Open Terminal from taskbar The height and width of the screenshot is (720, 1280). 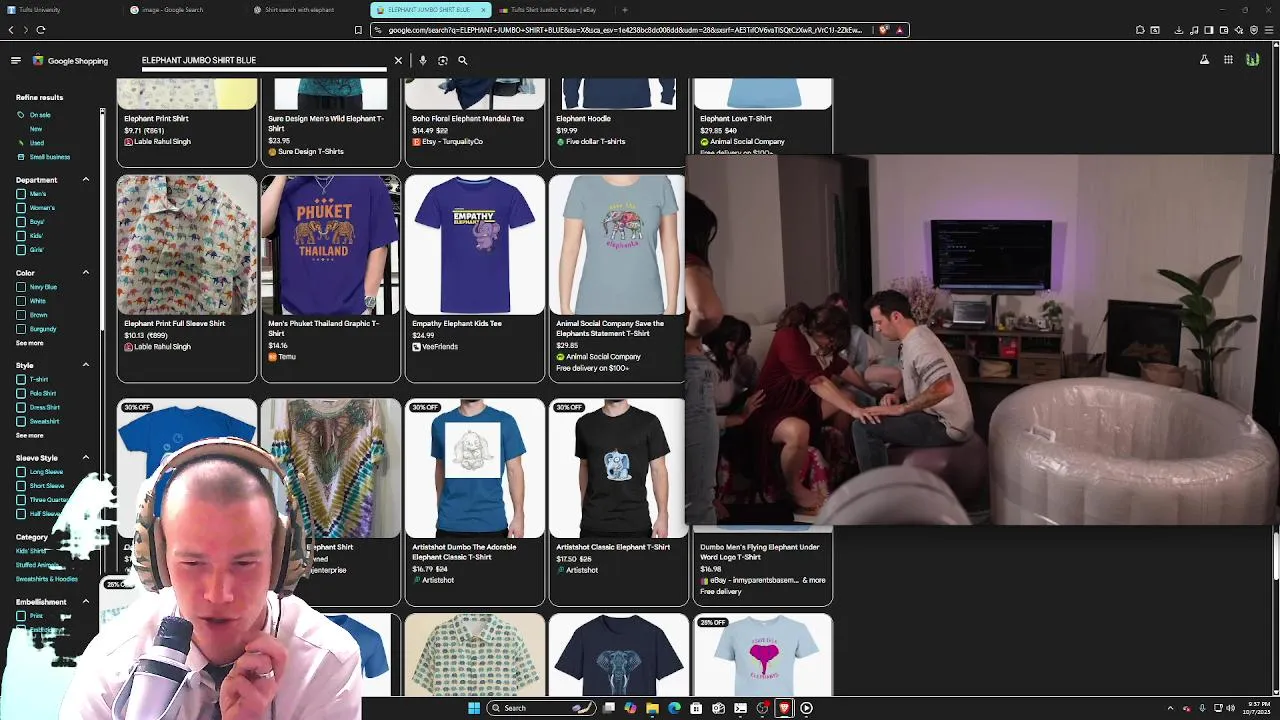tap(740, 708)
